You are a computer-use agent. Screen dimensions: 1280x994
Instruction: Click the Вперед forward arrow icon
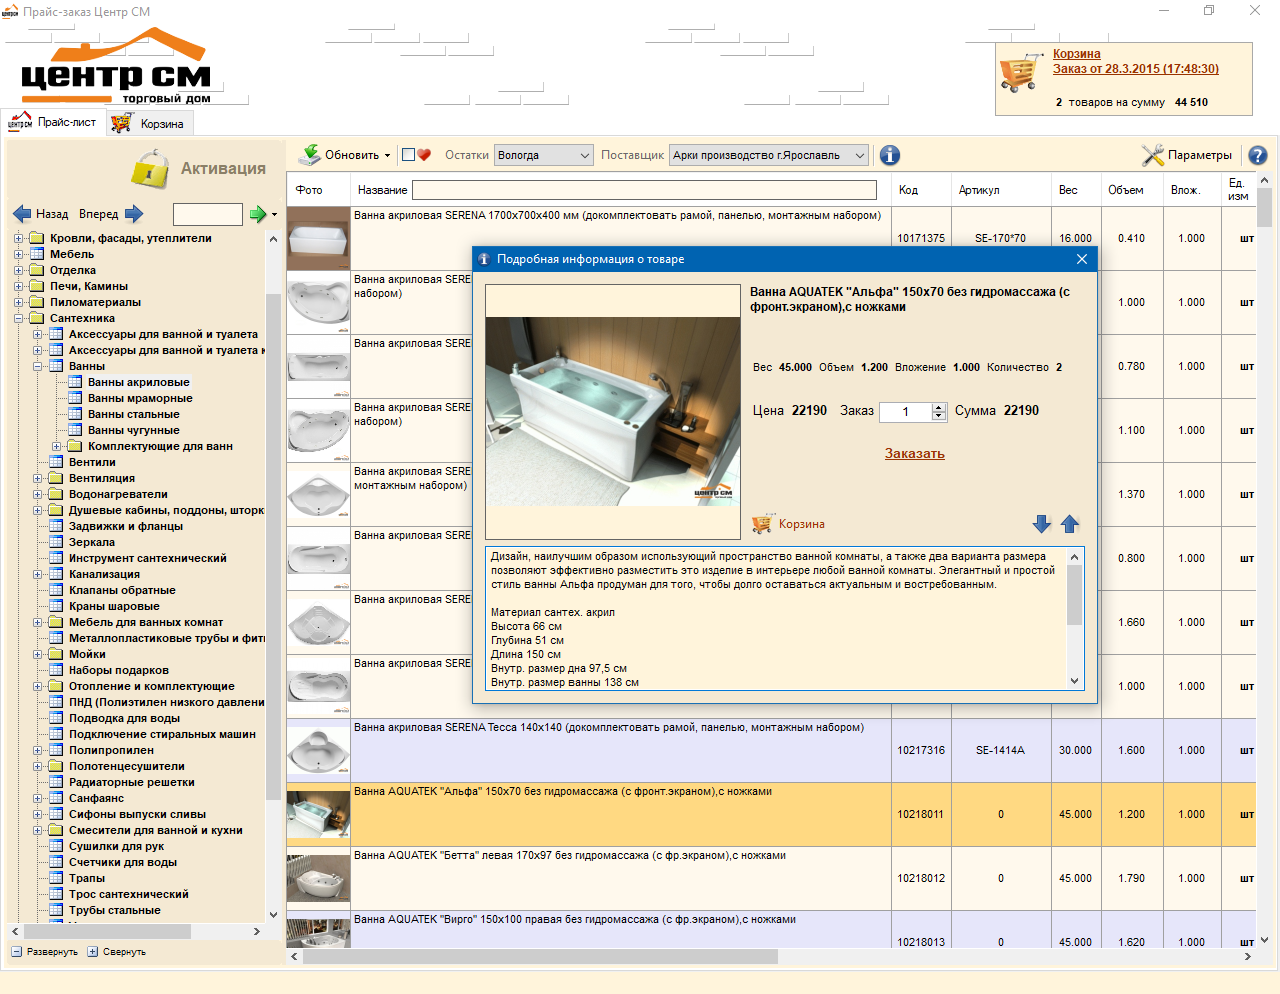point(134,214)
